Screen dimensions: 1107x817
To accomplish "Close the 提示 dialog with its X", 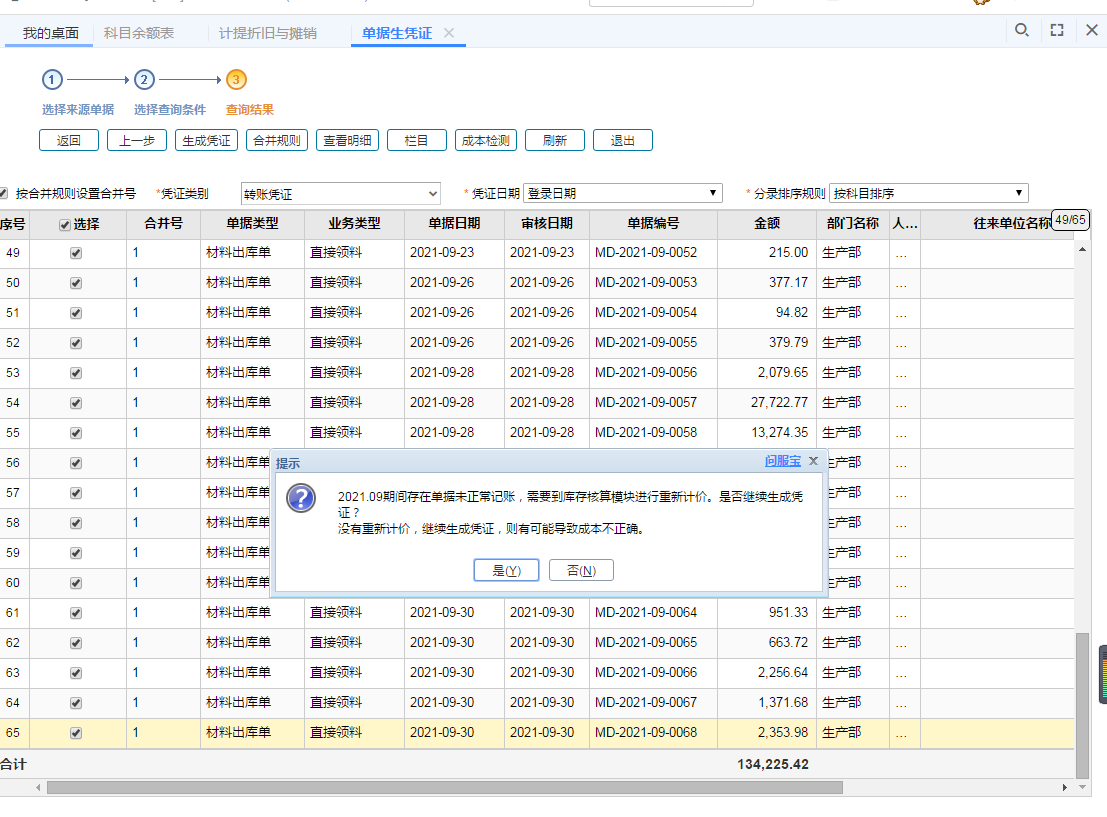I will tap(813, 461).
